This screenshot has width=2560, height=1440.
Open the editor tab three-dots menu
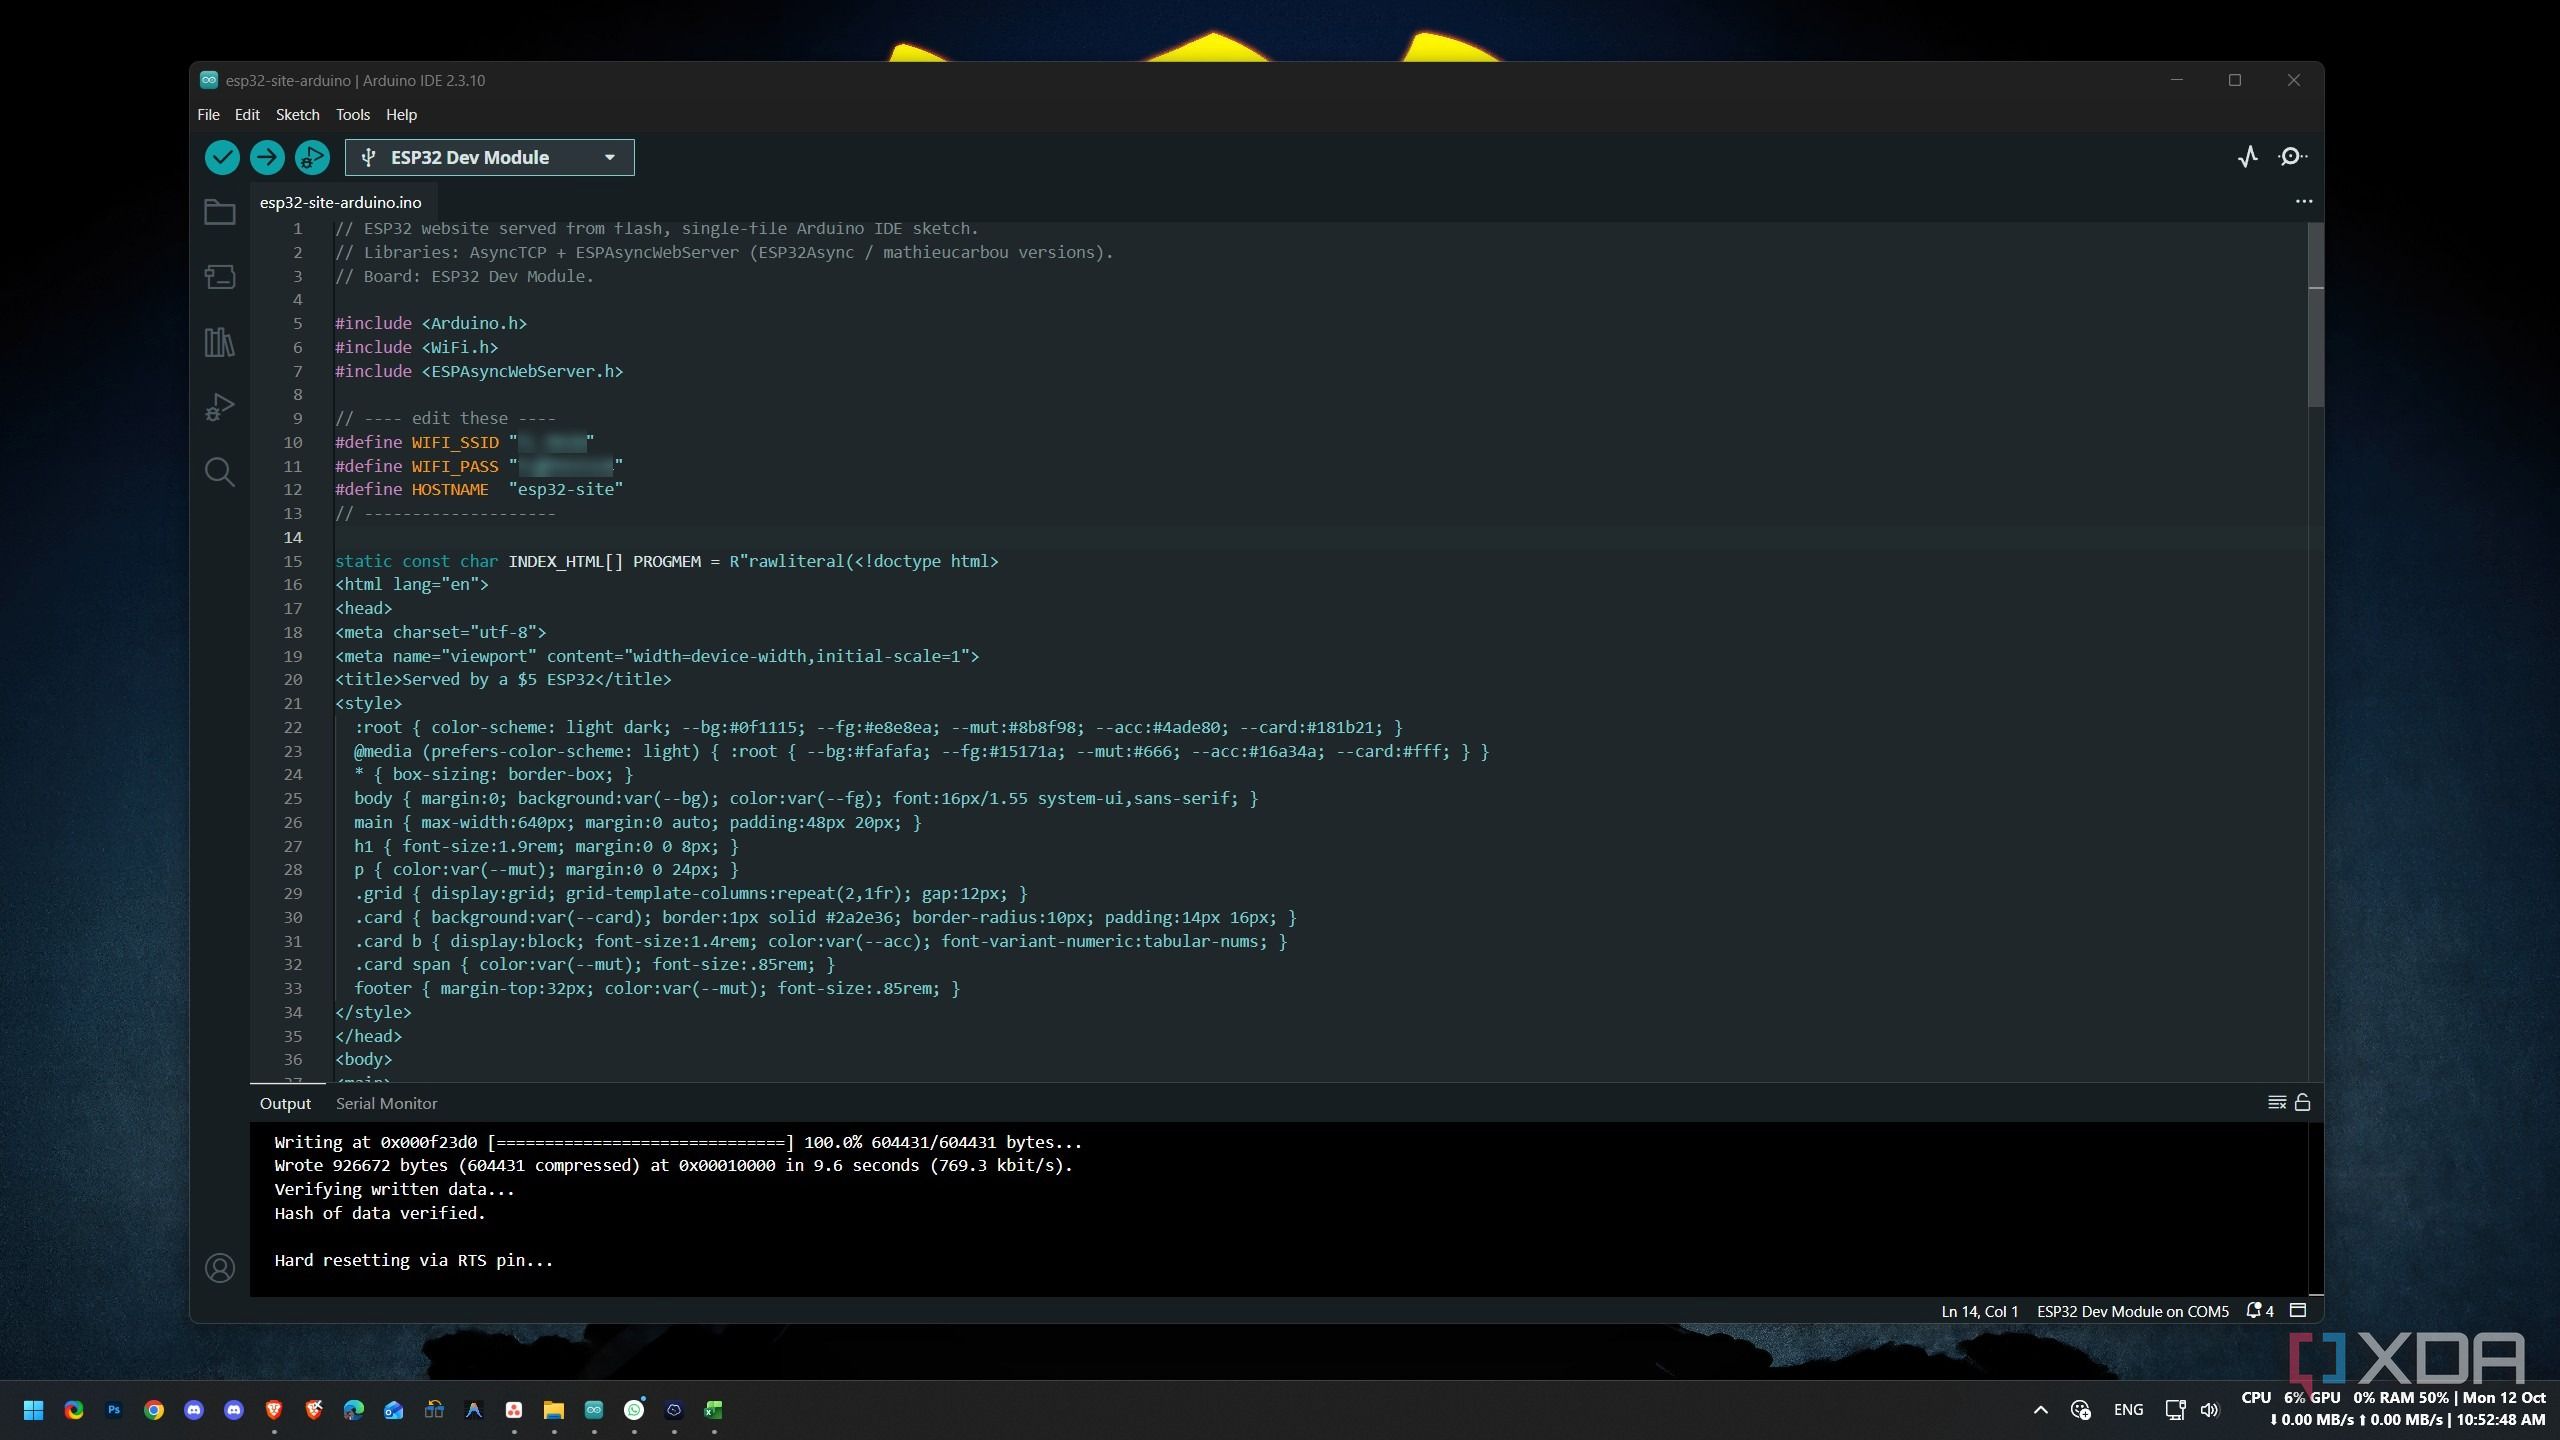tap(2304, 201)
